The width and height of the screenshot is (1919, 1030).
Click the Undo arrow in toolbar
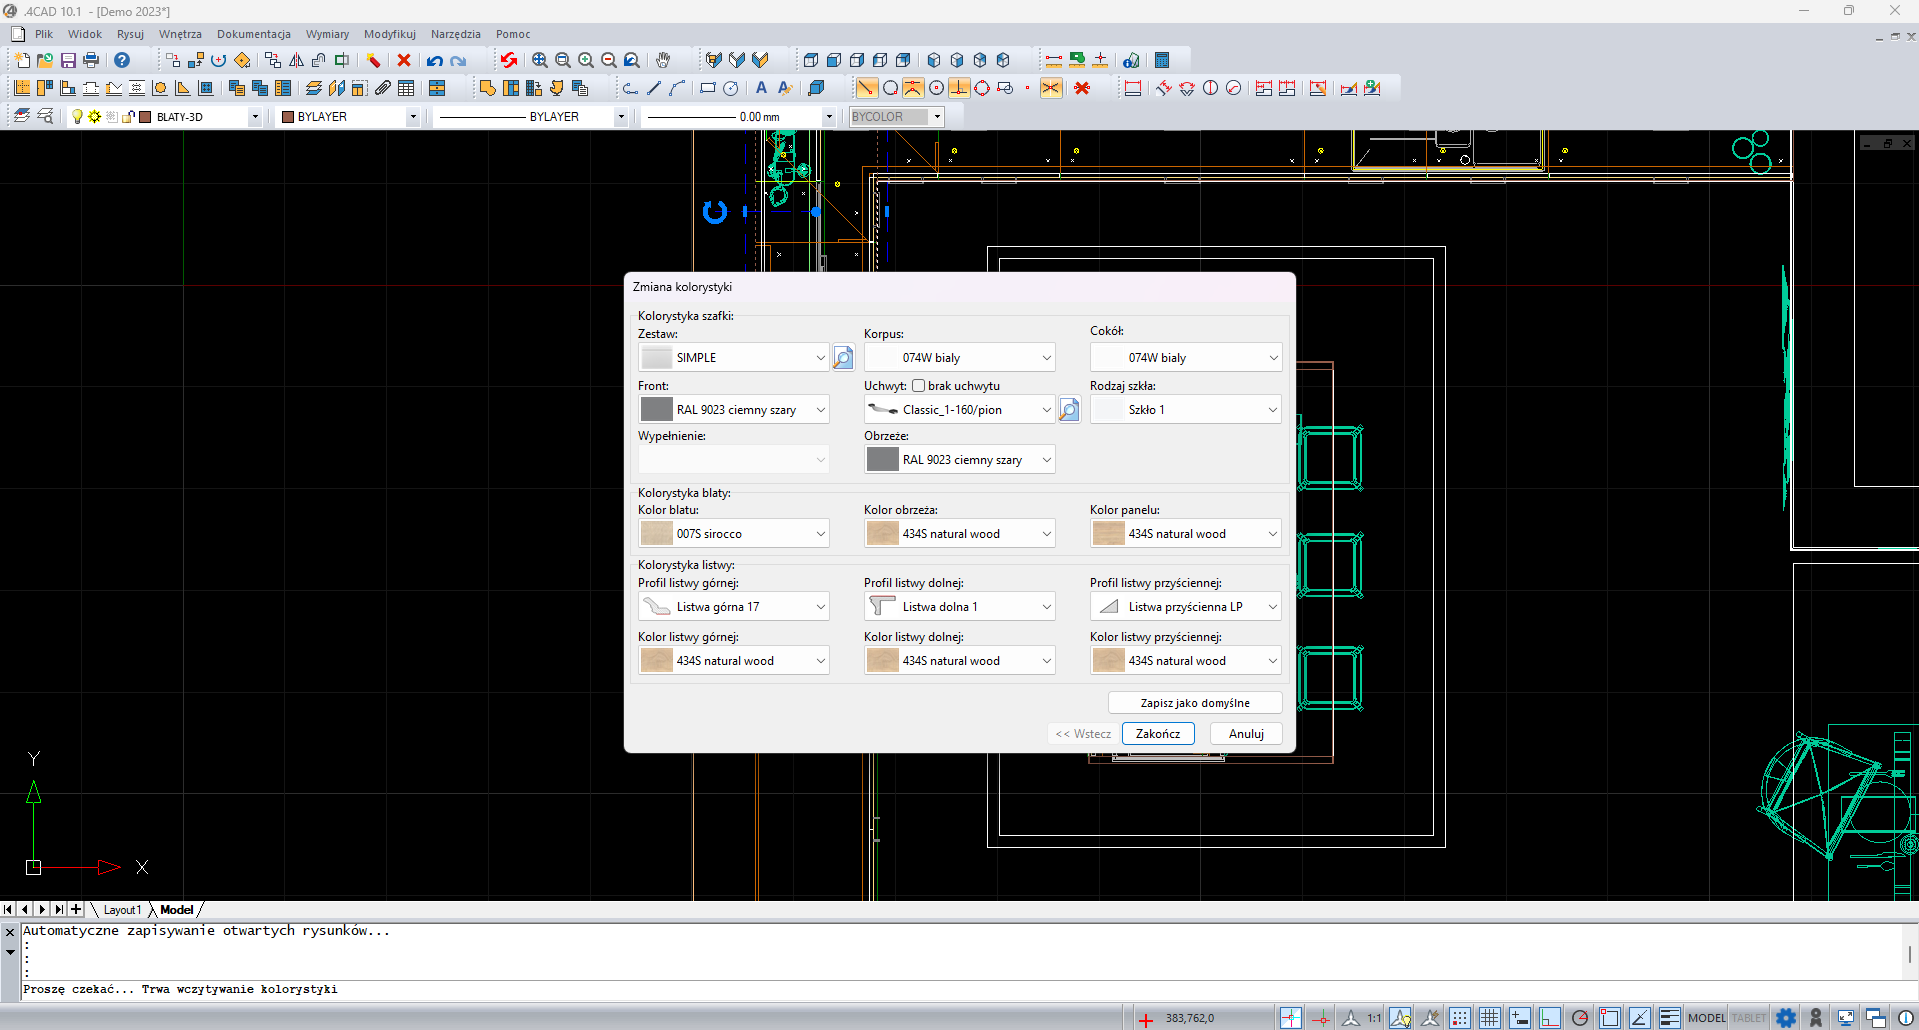[x=434, y=61]
